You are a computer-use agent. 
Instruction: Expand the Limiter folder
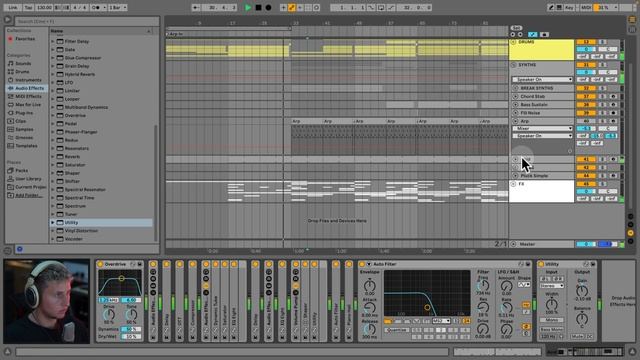click(x=53, y=91)
